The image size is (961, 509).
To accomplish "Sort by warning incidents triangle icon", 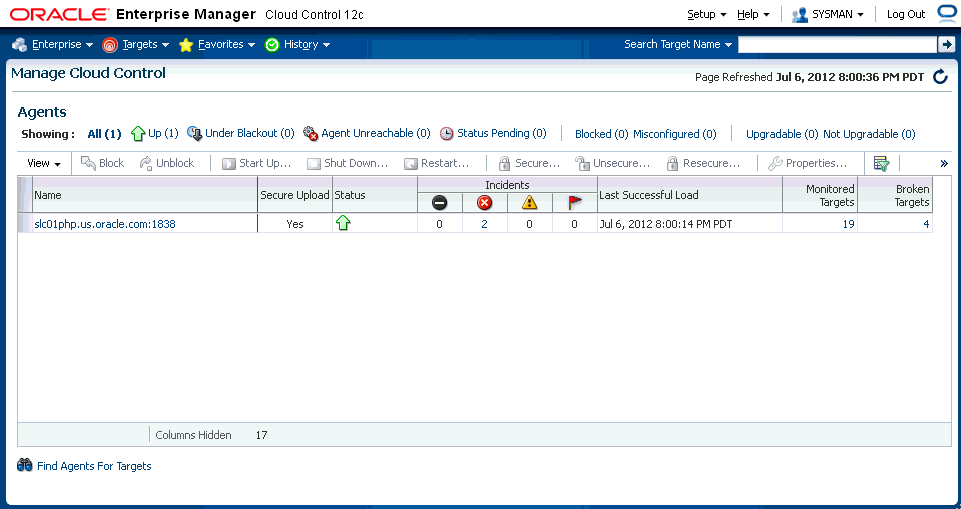I will 530,203.
